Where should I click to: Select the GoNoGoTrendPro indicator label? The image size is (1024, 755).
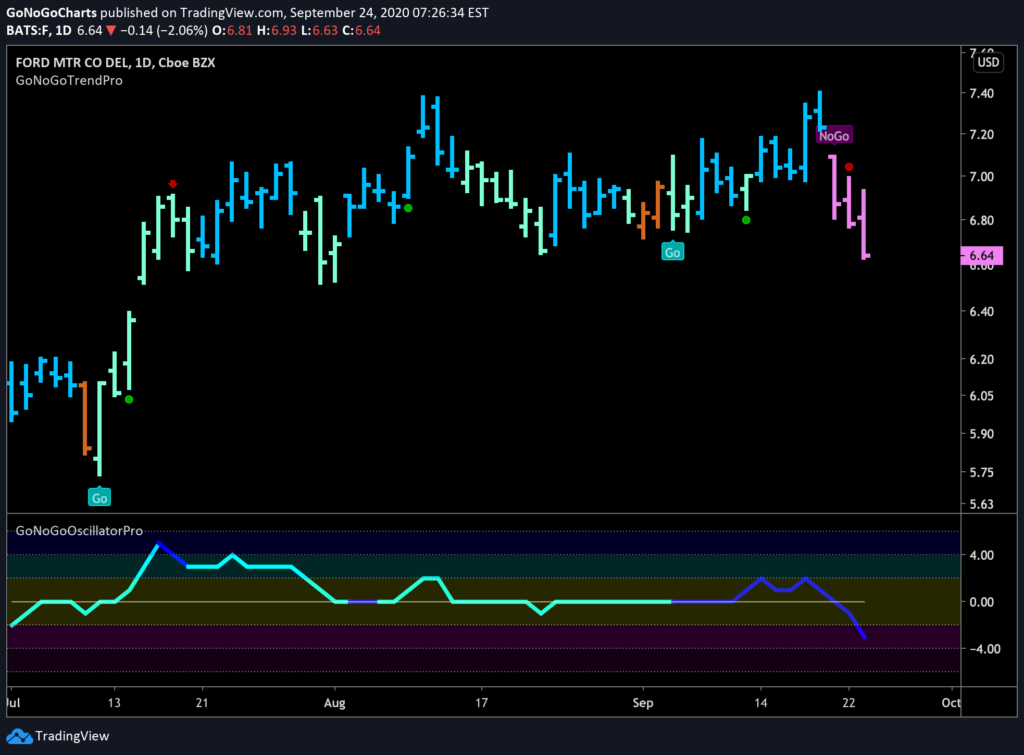click(x=69, y=80)
